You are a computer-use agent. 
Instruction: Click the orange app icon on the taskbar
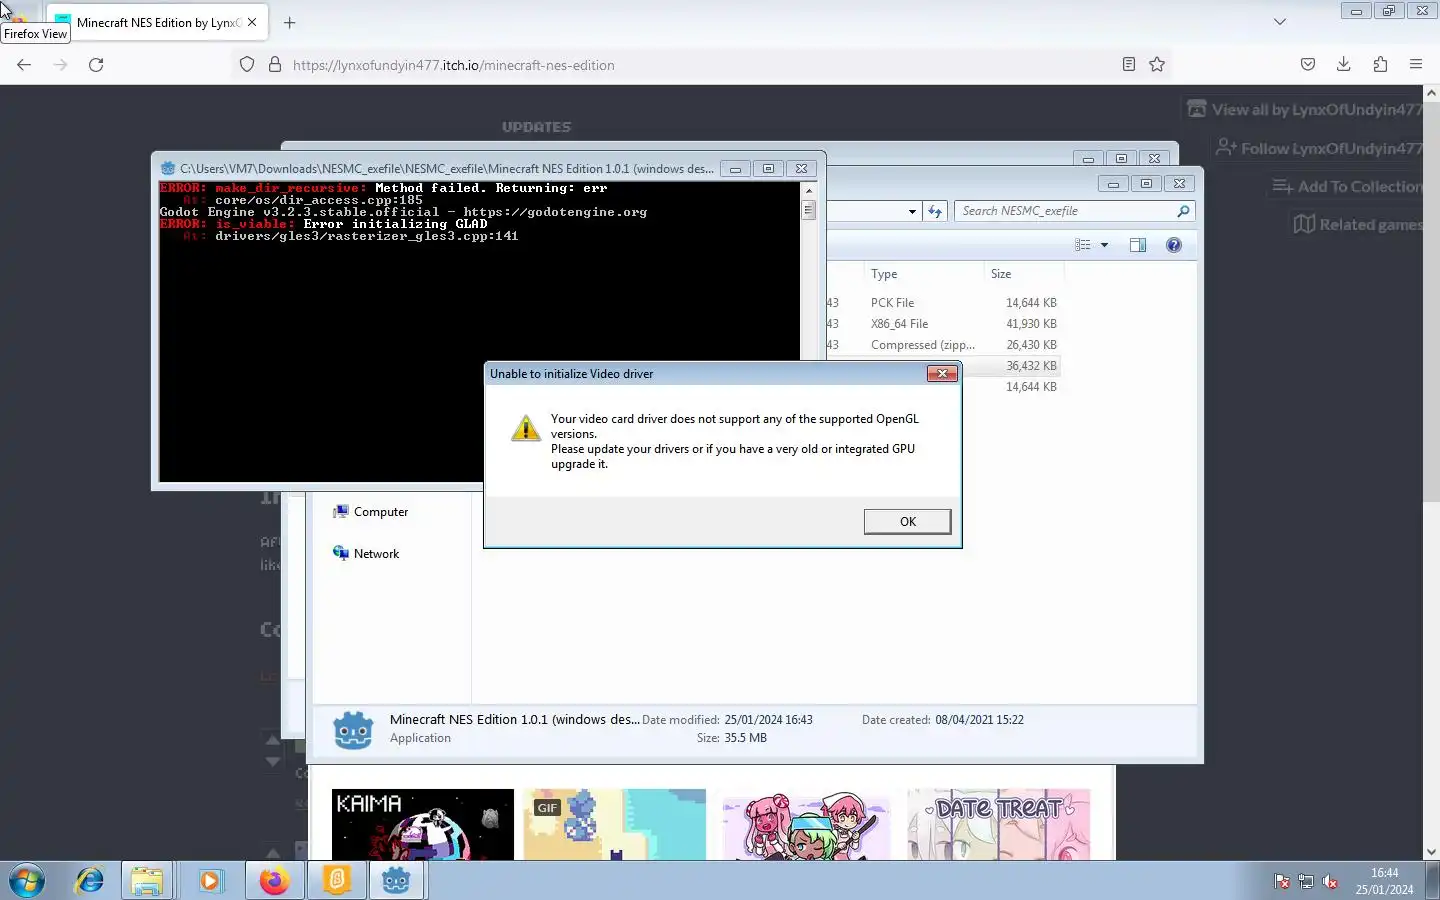pyautogui.click(x=336, y=881)
